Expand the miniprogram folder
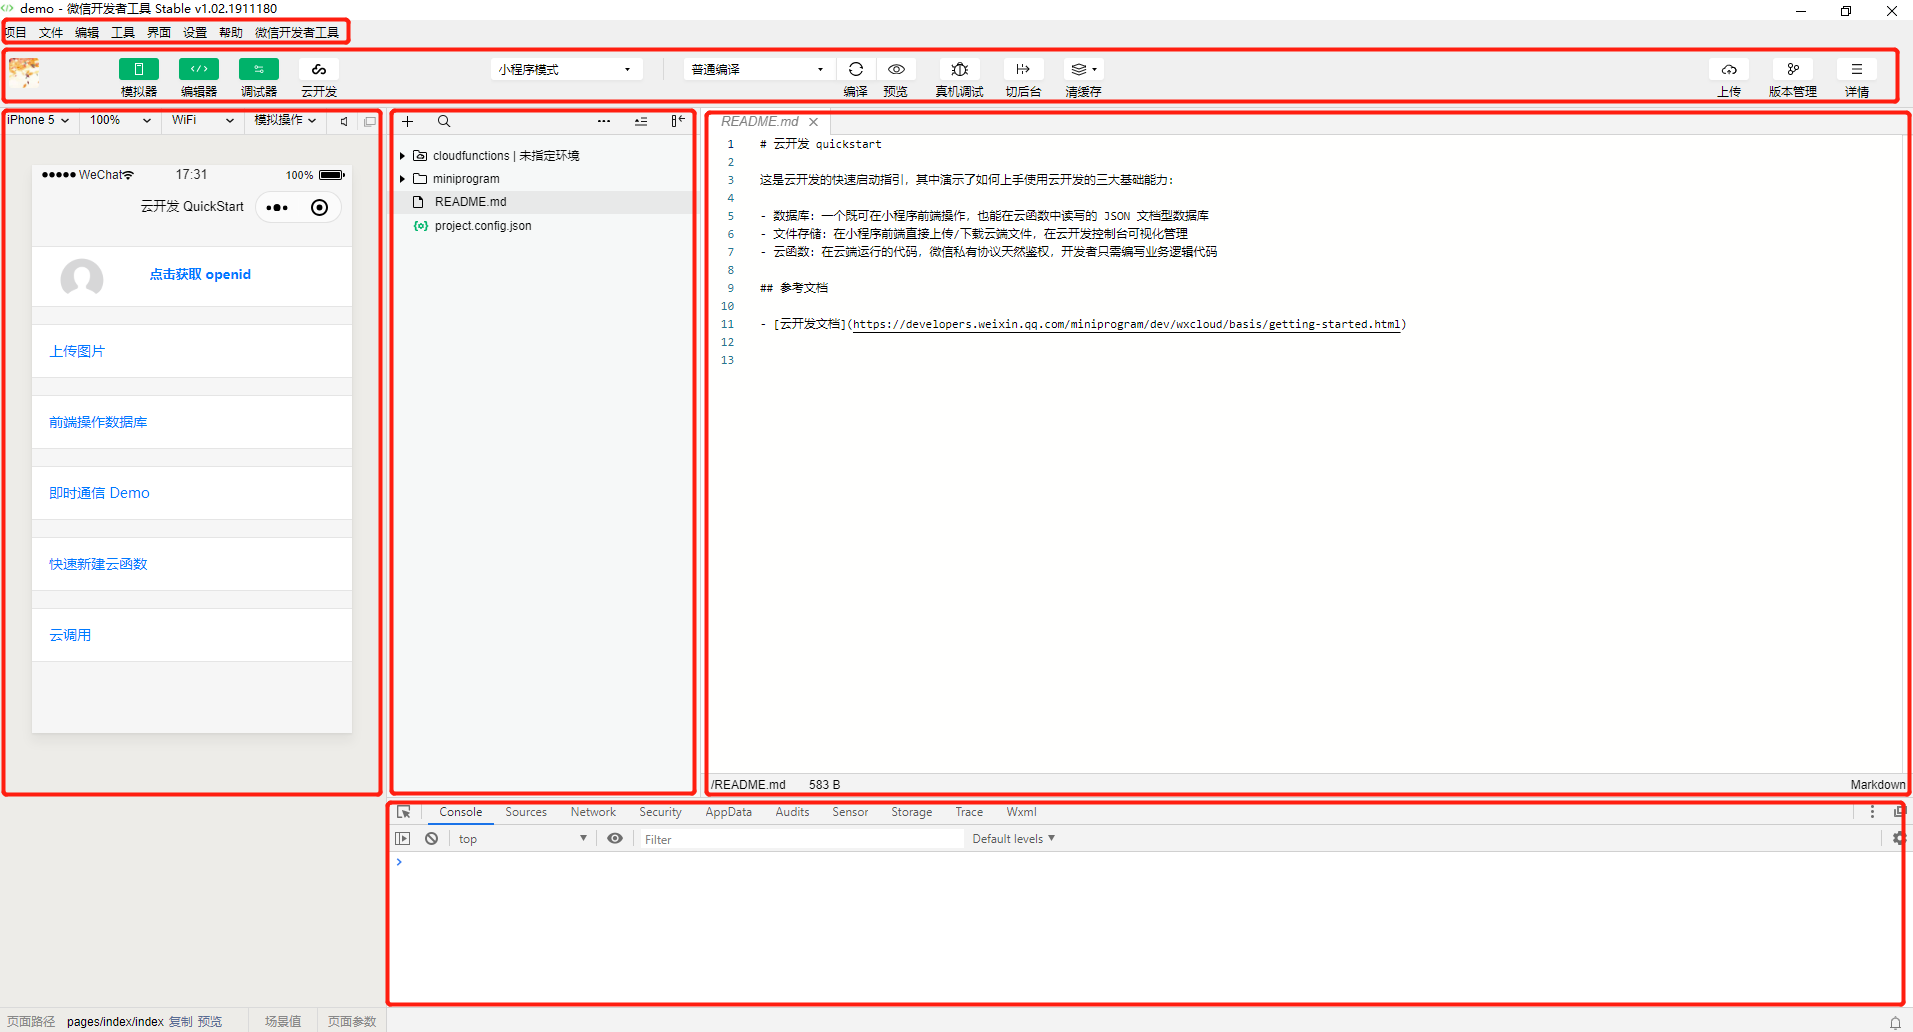This screenshot has width=1913, height=1032. pos(403,179)
